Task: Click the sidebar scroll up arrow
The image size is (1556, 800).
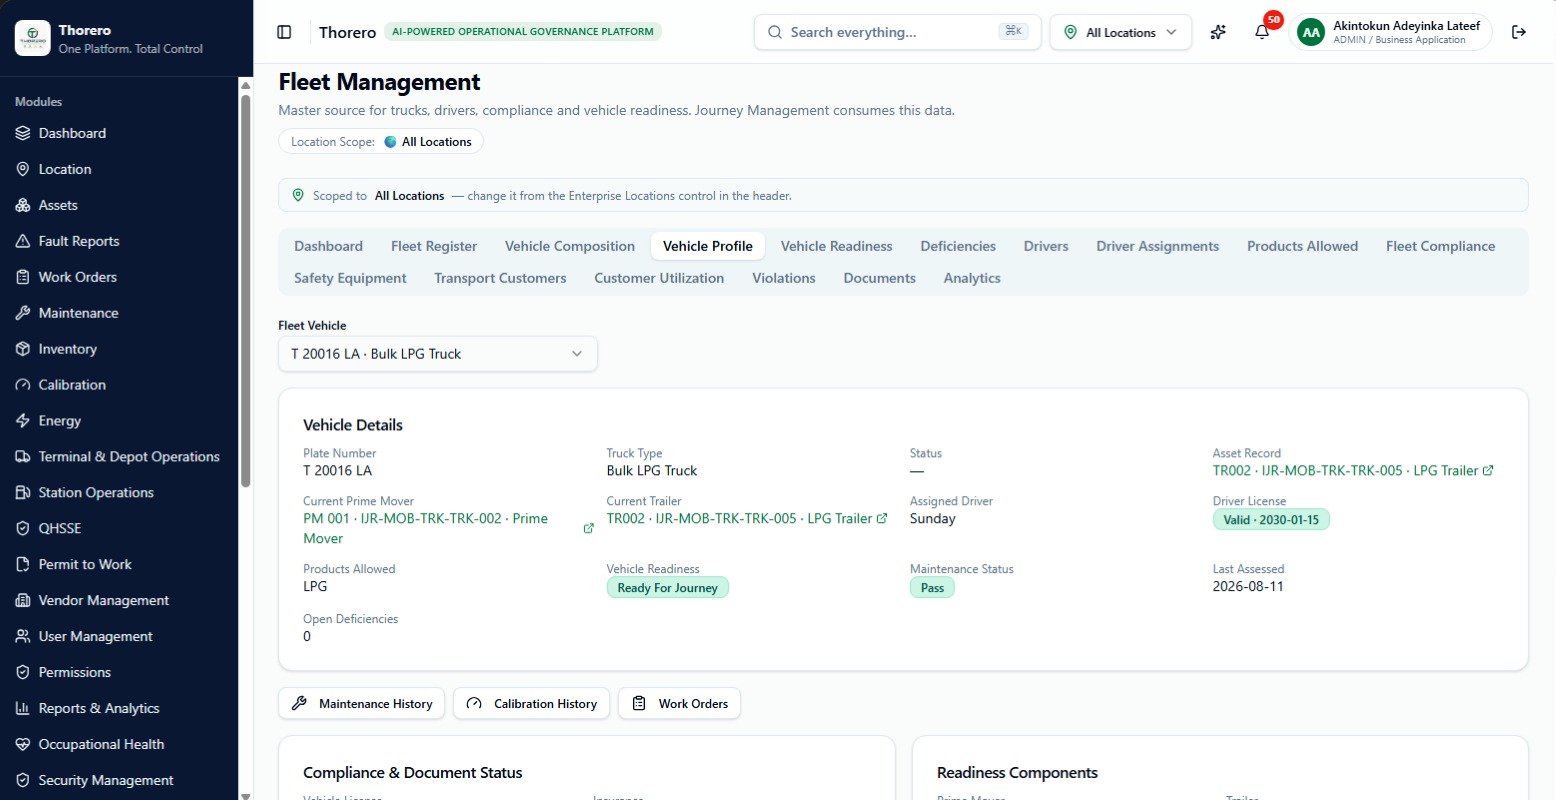Action: tap(246, 85)
